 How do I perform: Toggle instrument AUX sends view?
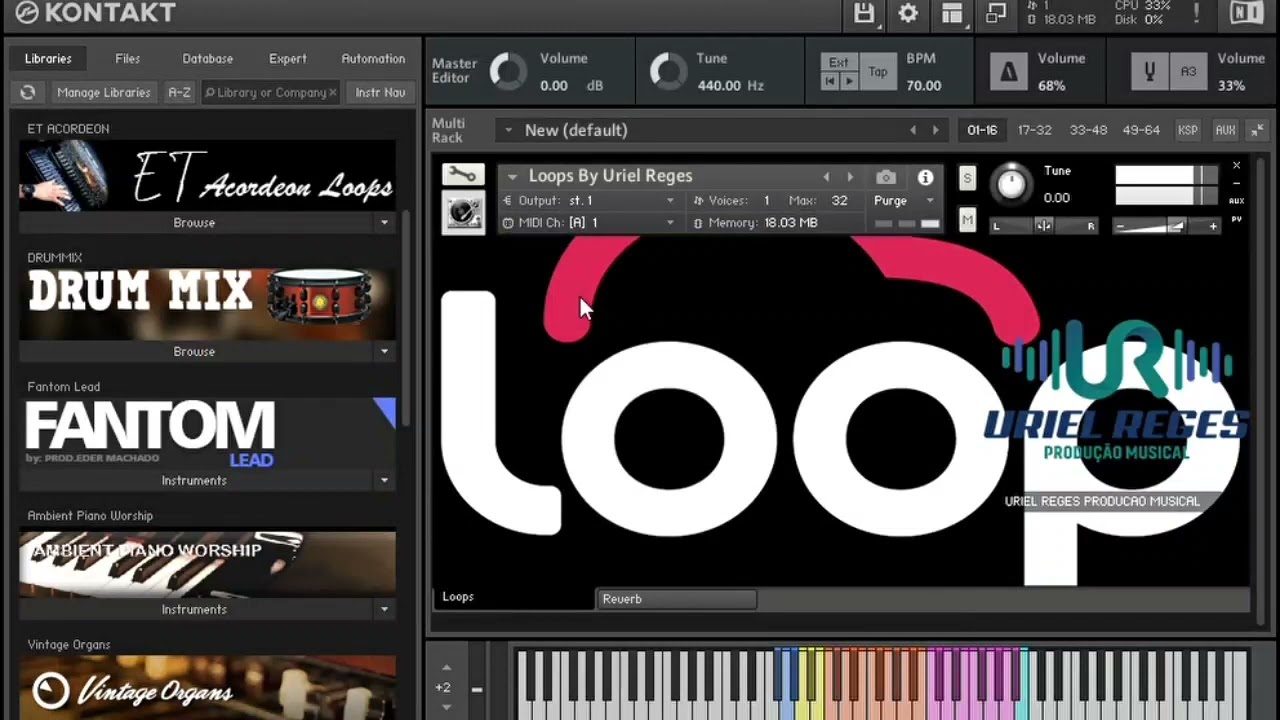1237,201
